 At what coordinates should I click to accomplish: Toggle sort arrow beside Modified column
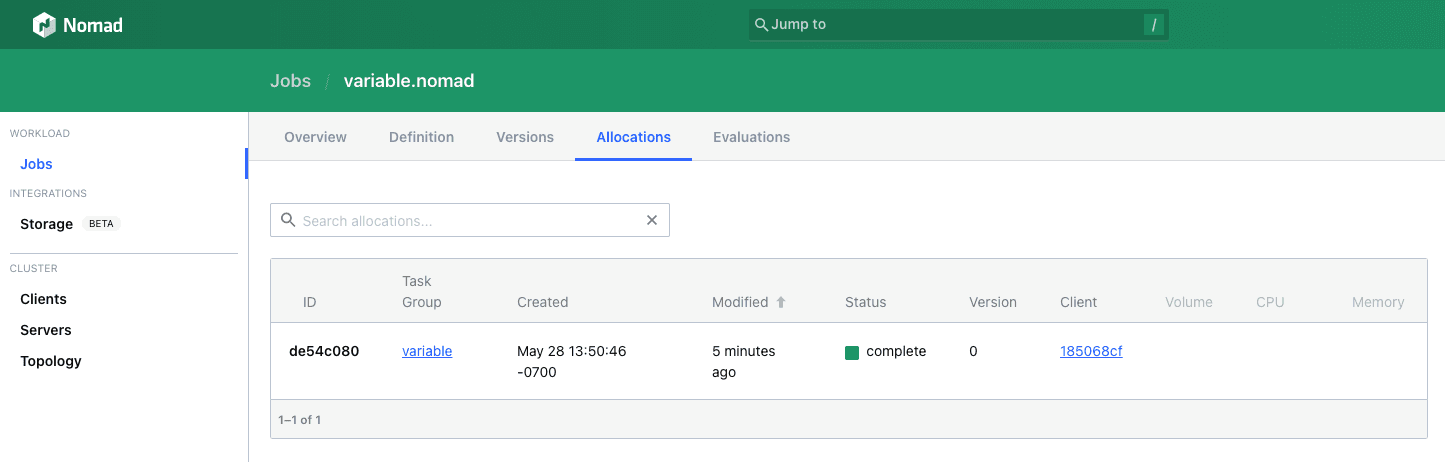781,302
